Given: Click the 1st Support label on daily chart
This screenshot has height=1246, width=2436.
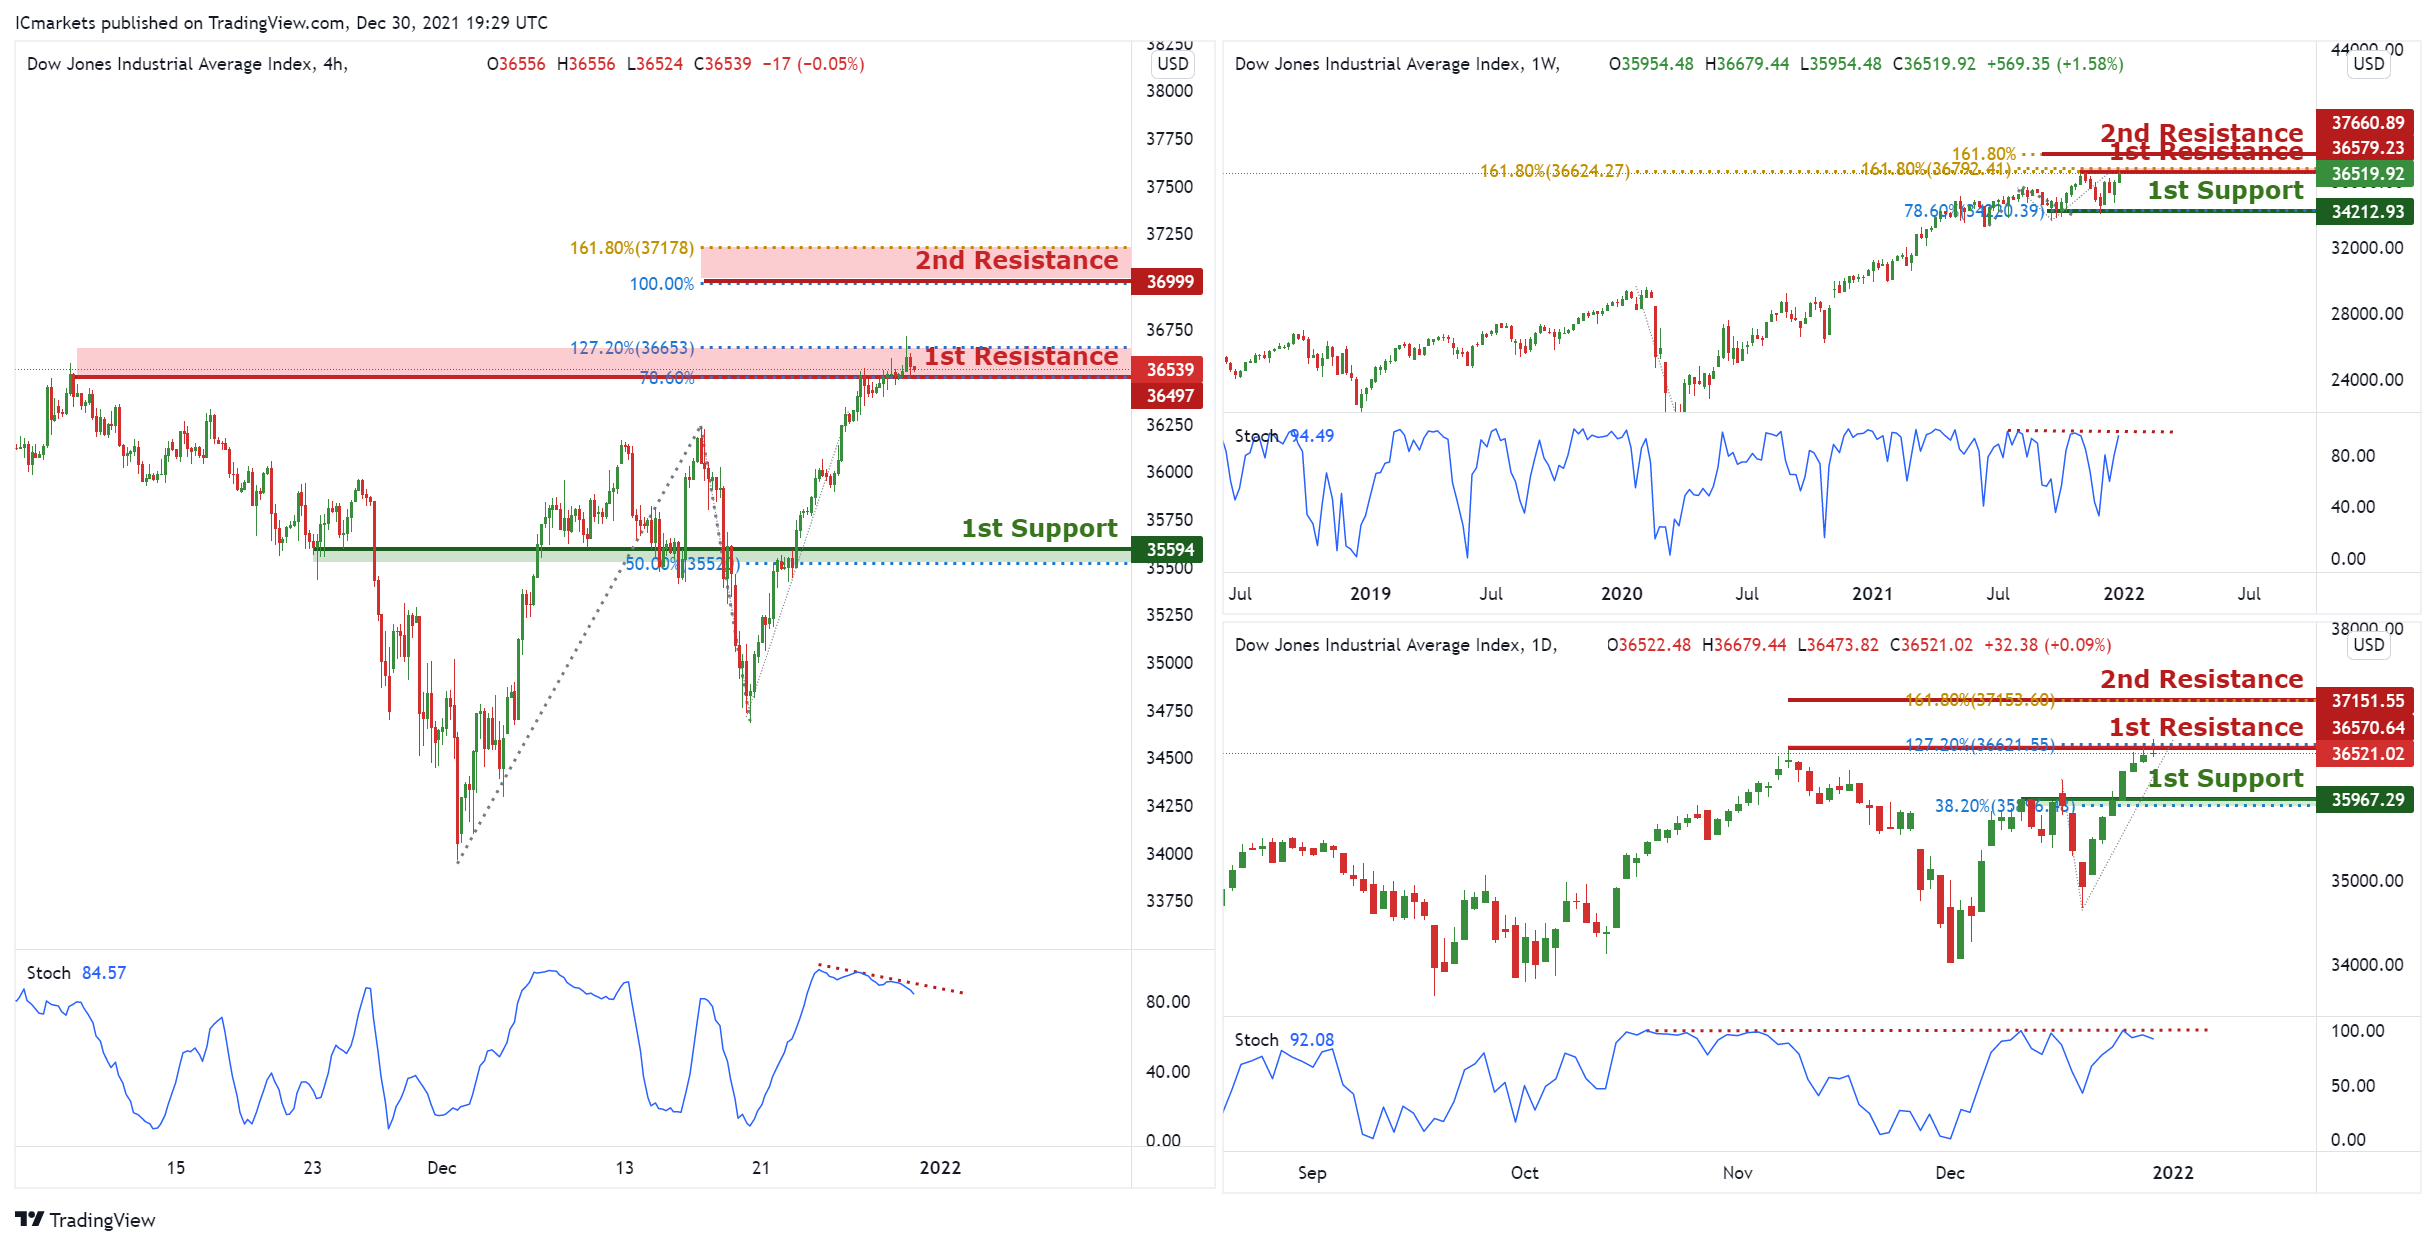Looking at the screenshot, I should pyautogui.click(x=2225, y=779).
